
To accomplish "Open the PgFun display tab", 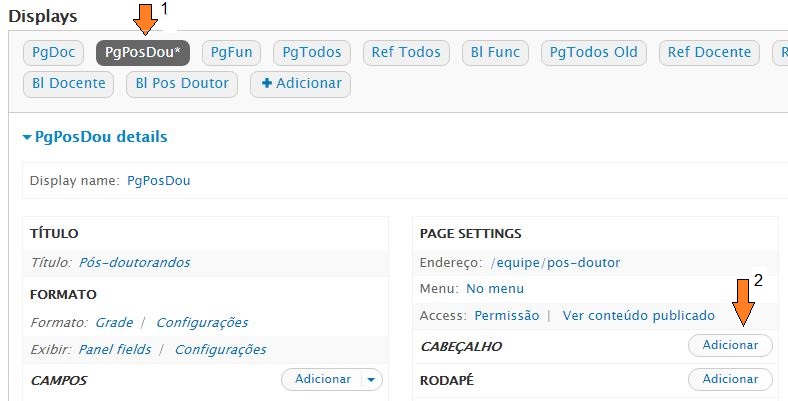I will click(x=231, y=53).
